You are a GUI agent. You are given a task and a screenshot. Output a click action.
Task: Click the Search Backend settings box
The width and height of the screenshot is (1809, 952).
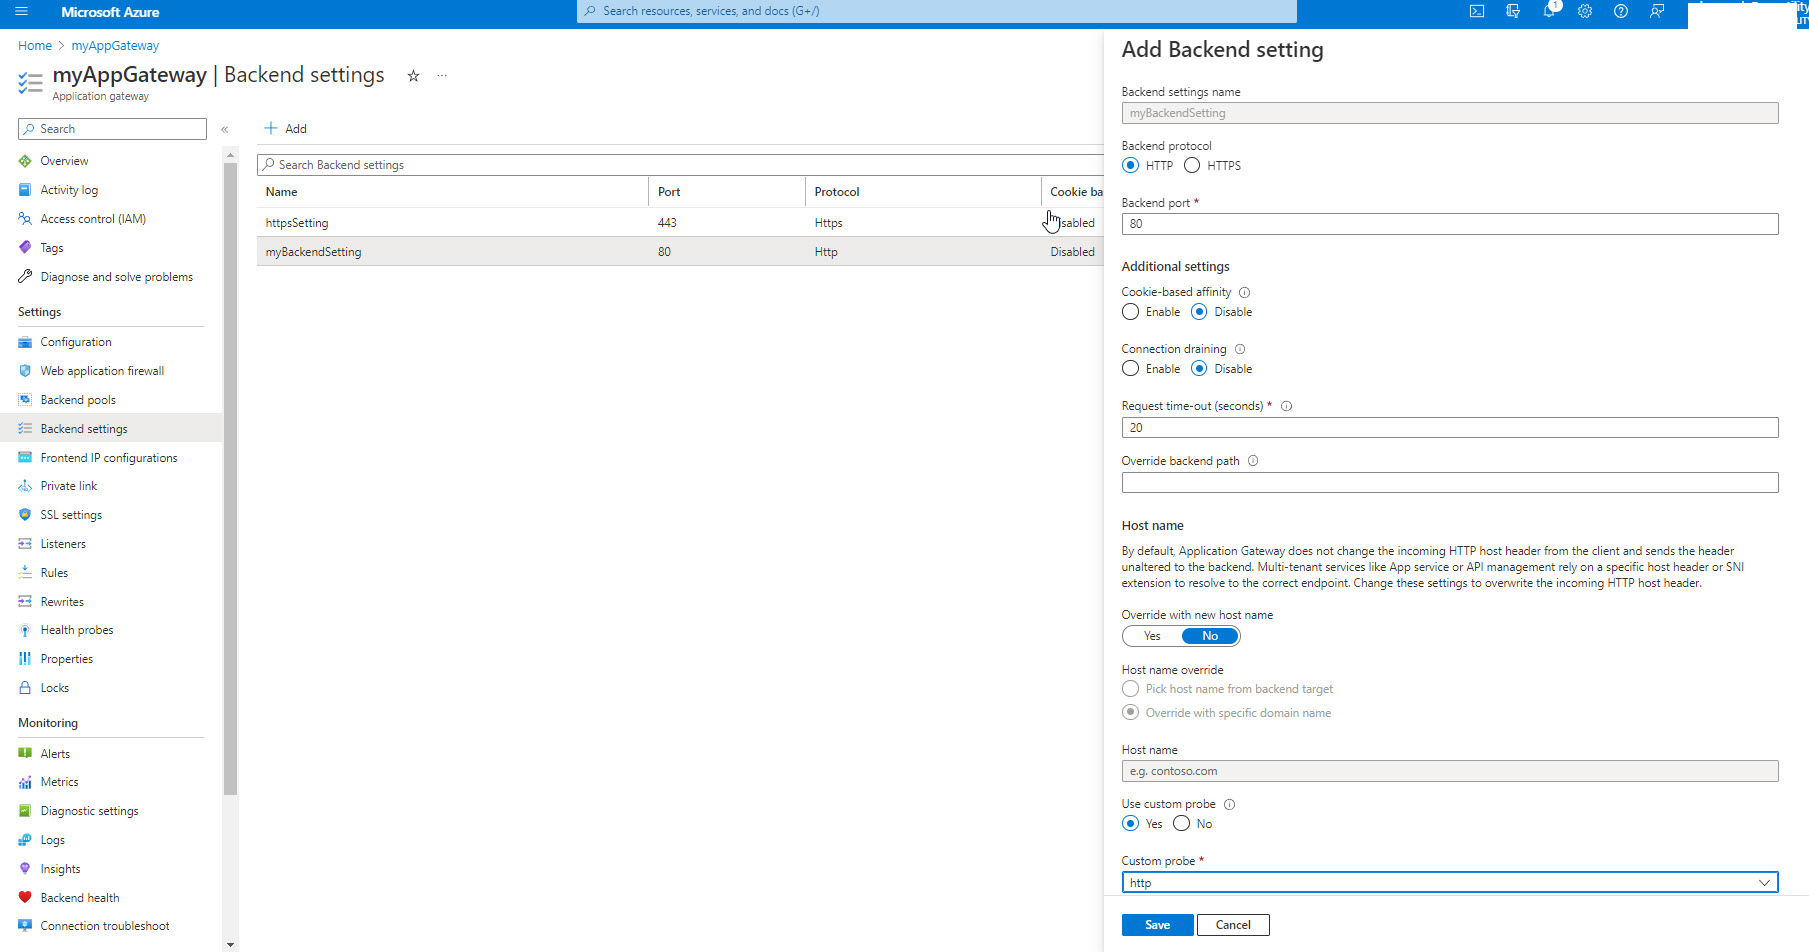pyautogui.click(x=680, y=165)
